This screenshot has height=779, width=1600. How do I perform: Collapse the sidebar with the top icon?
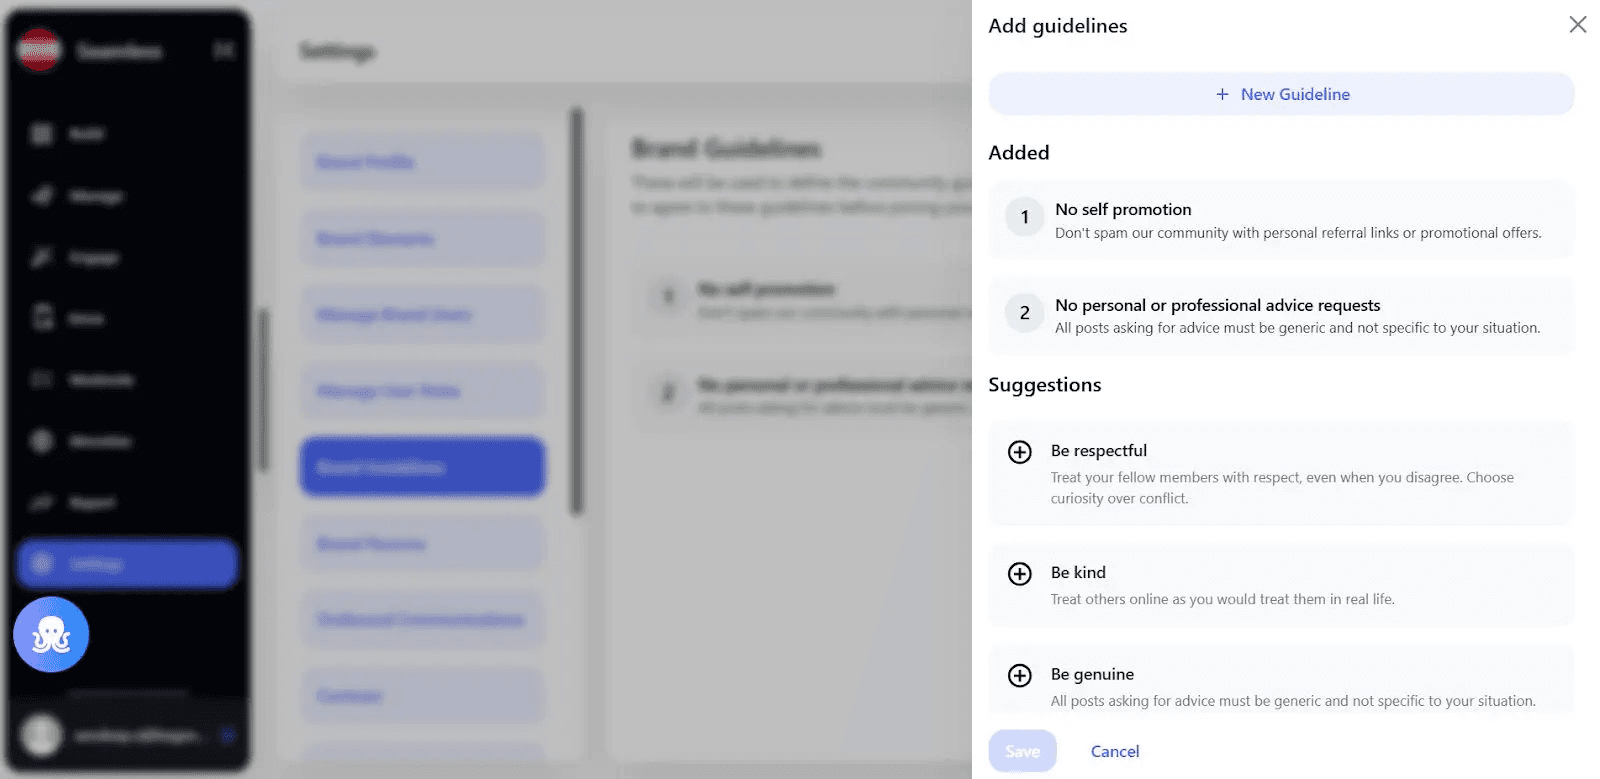(x=224, y=50)
